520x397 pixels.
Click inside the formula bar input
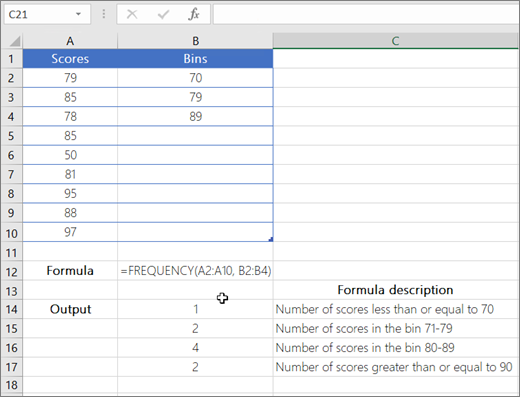[366, 14]
